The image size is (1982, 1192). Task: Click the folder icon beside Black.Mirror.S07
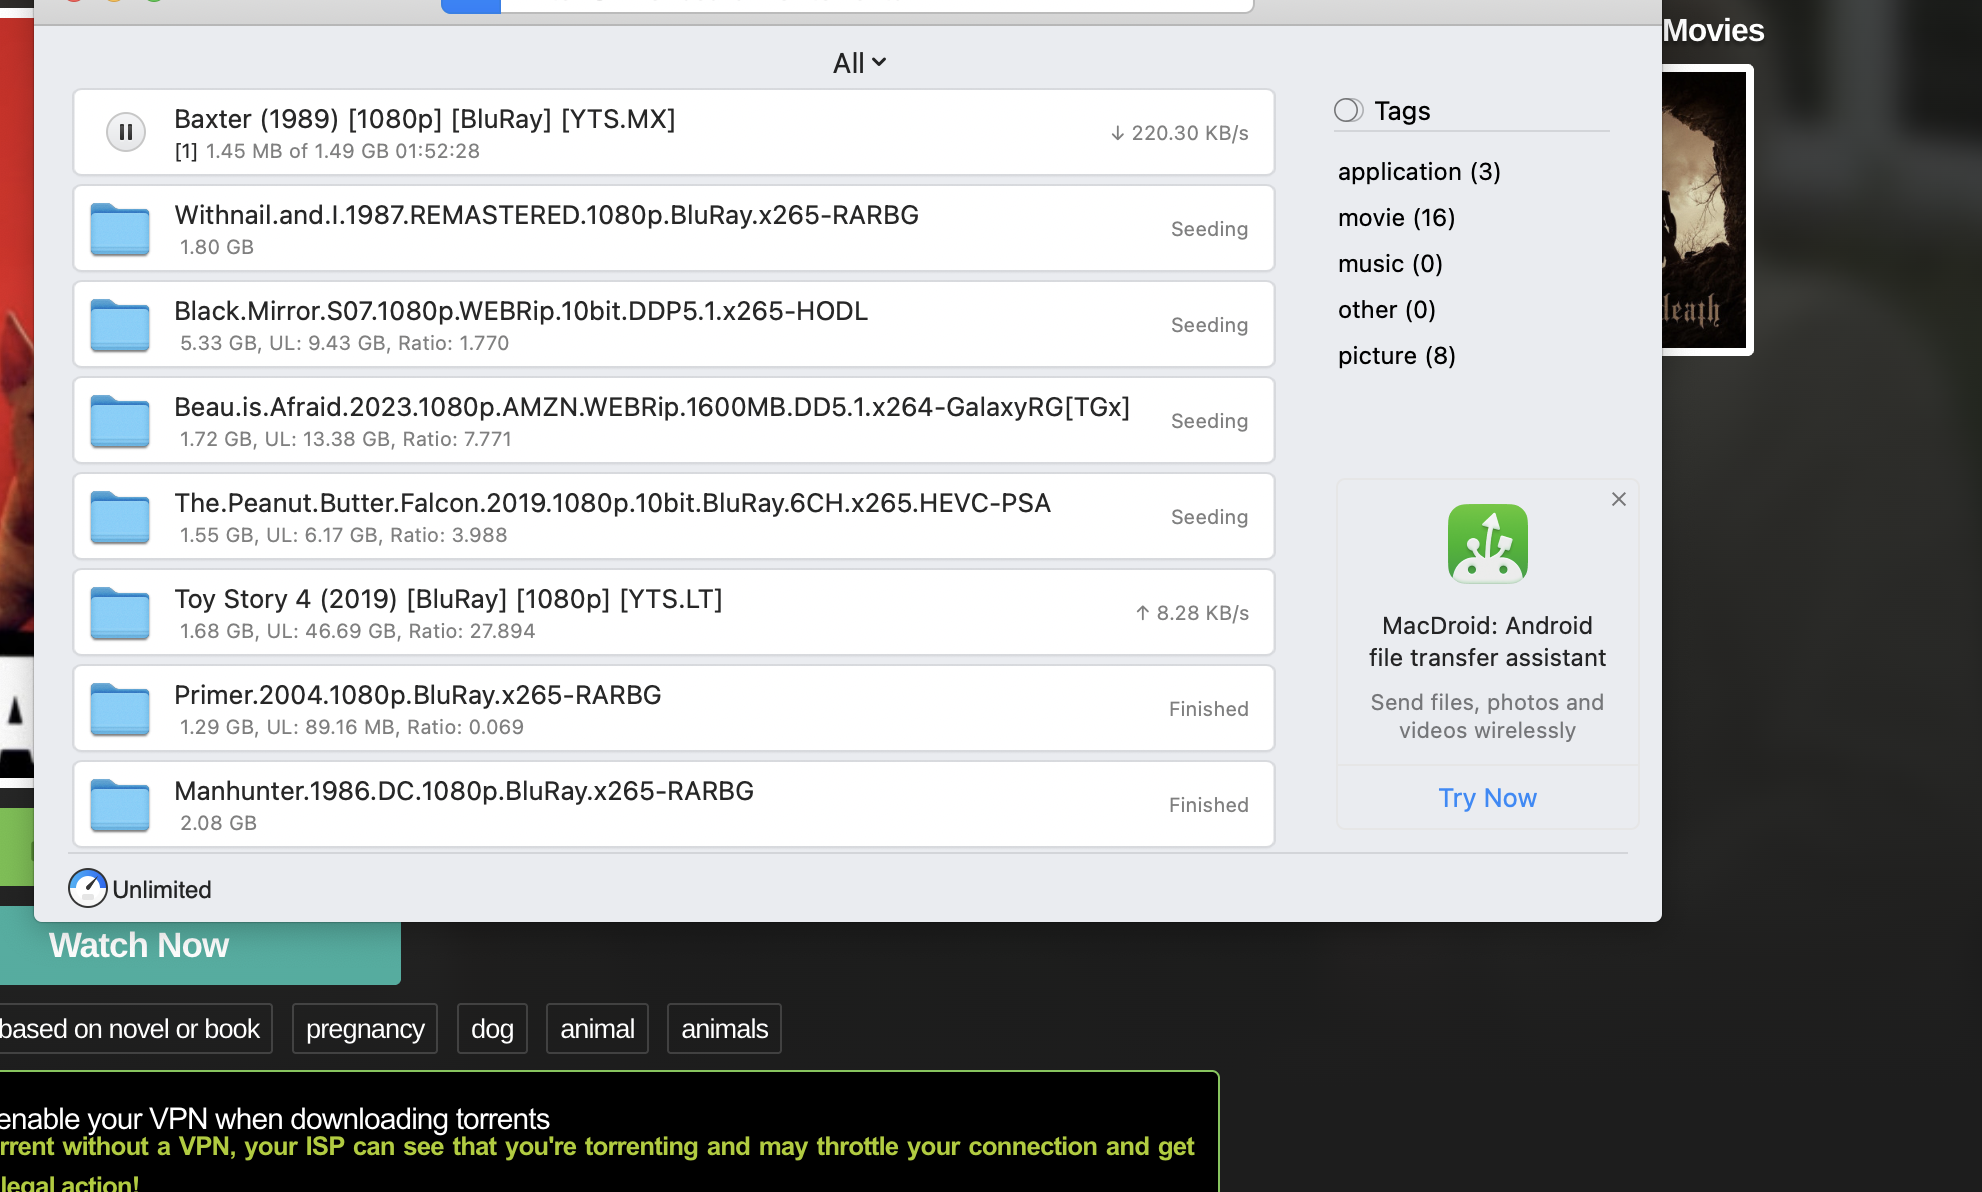[119, 324]
